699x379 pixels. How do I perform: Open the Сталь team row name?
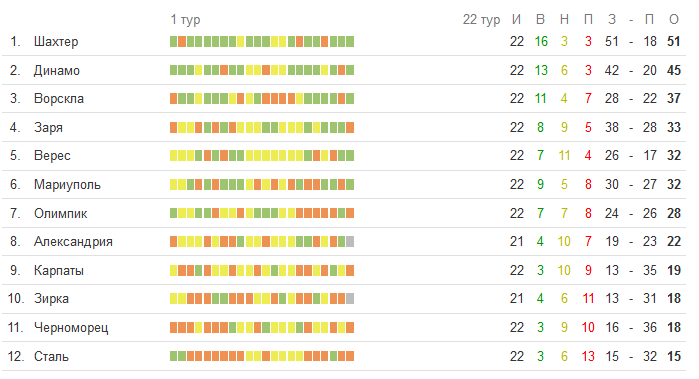[x=51, y=356]
